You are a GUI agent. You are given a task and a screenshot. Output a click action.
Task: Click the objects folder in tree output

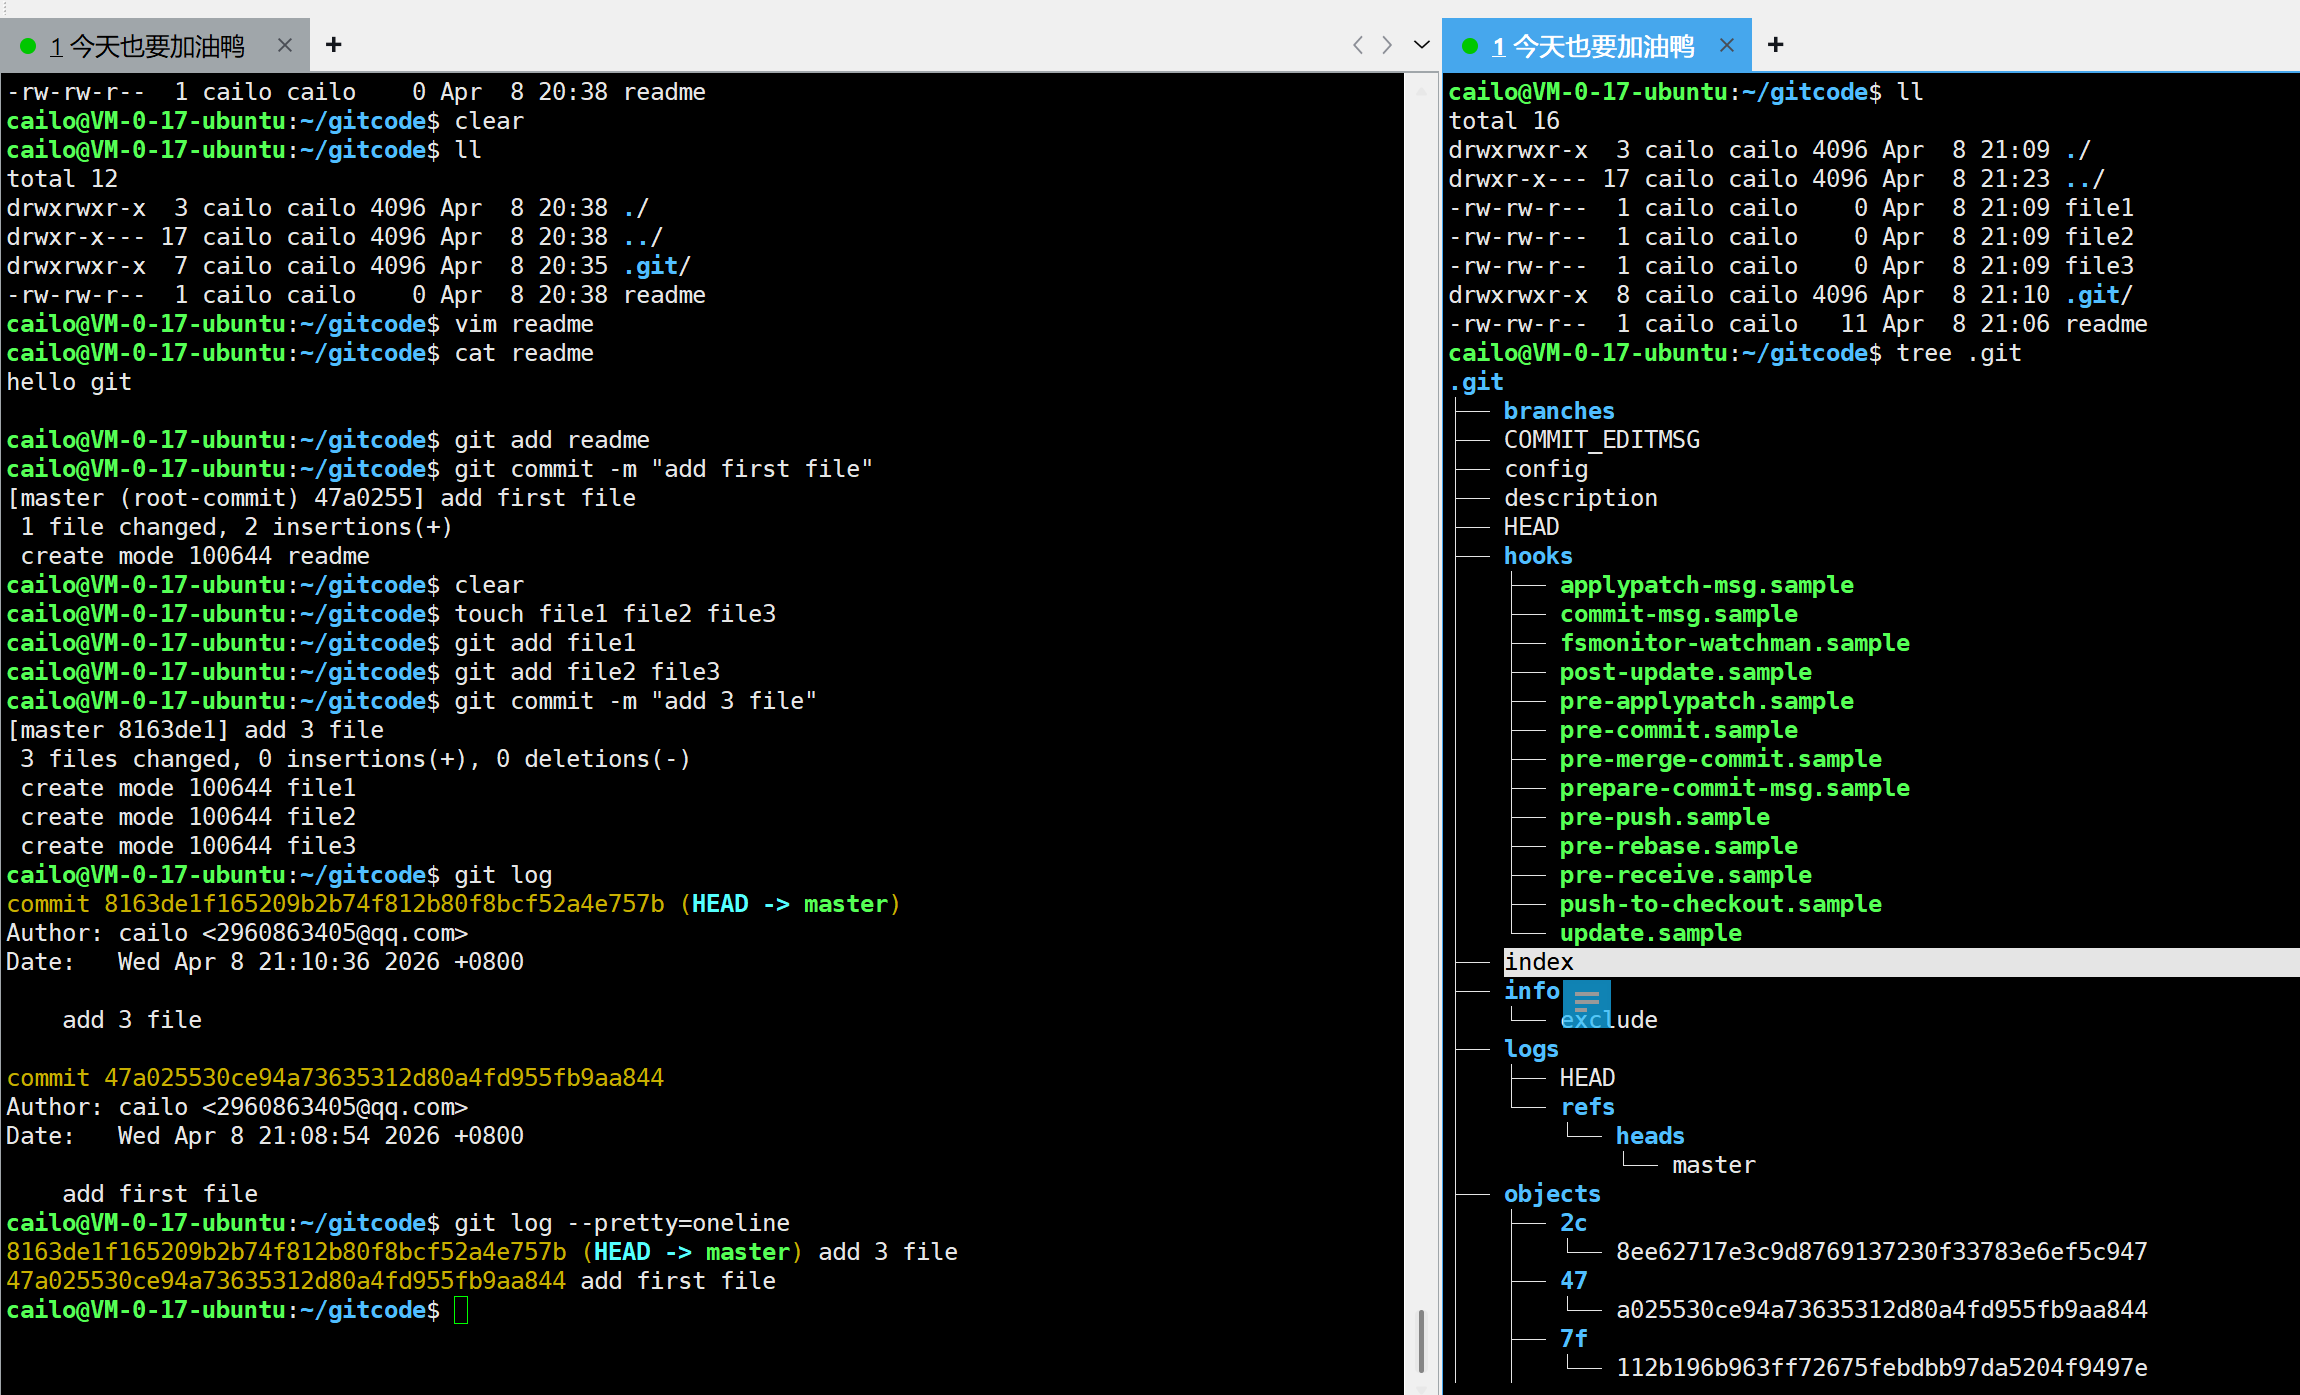click(x=1551, y=1194)
